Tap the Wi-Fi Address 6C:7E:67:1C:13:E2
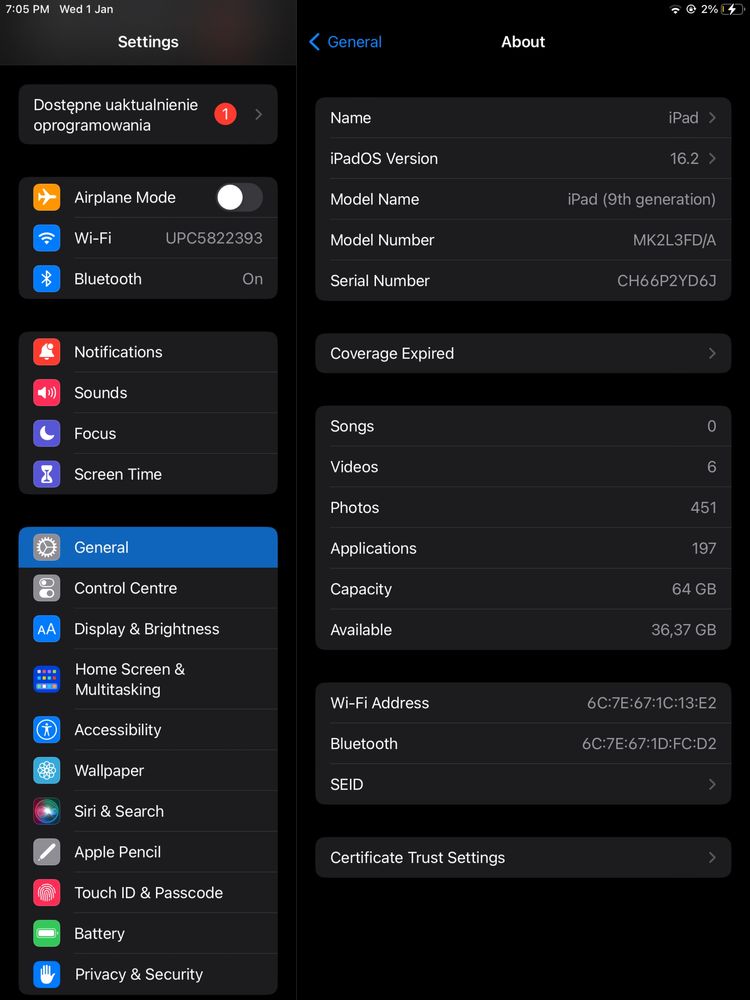 coord(652,703)
